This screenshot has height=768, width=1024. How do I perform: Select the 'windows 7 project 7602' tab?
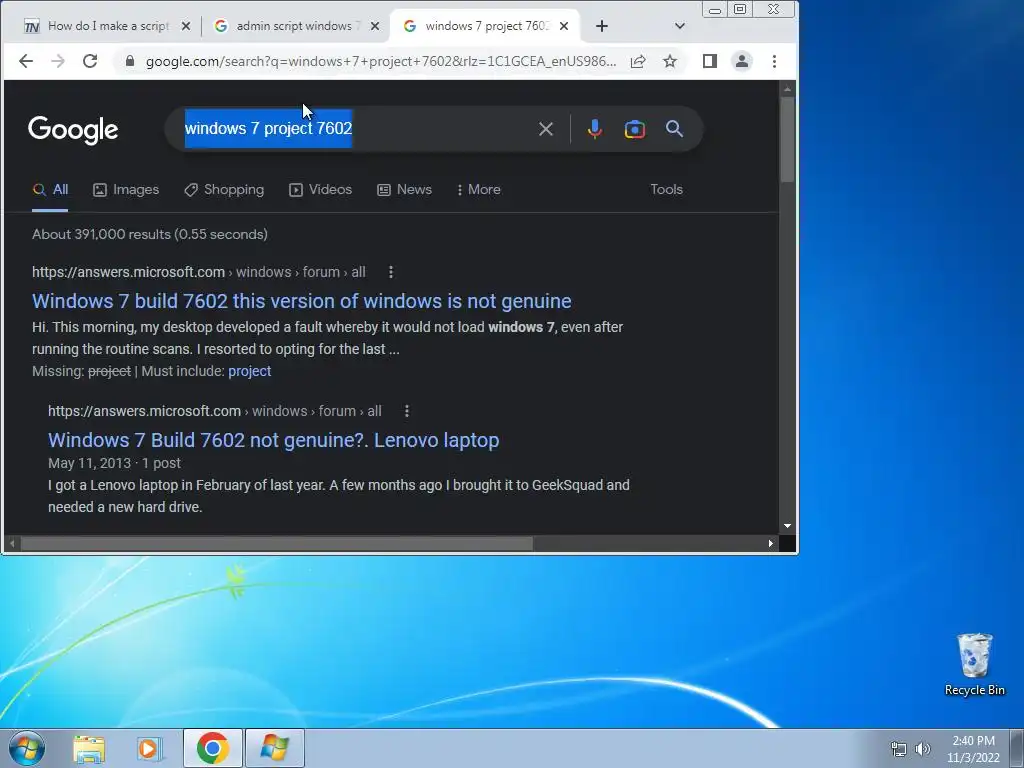pos(486,26)
